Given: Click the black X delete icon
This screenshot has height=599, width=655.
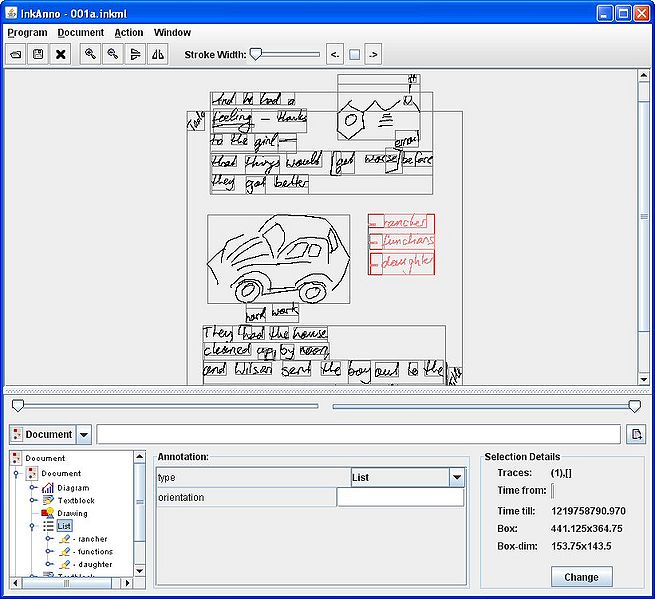Looking at the screenshot, I should click(60, 54).
